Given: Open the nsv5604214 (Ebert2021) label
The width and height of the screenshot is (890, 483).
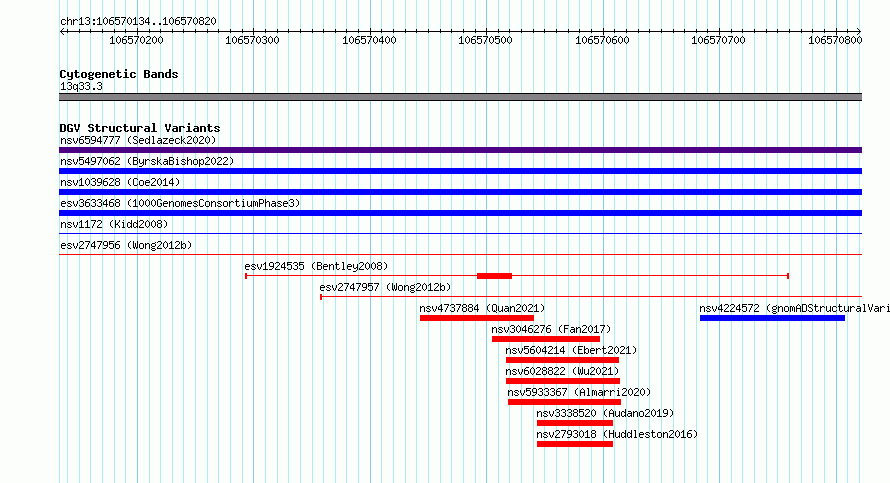Looking at the screenshot, I should [571, 350].
